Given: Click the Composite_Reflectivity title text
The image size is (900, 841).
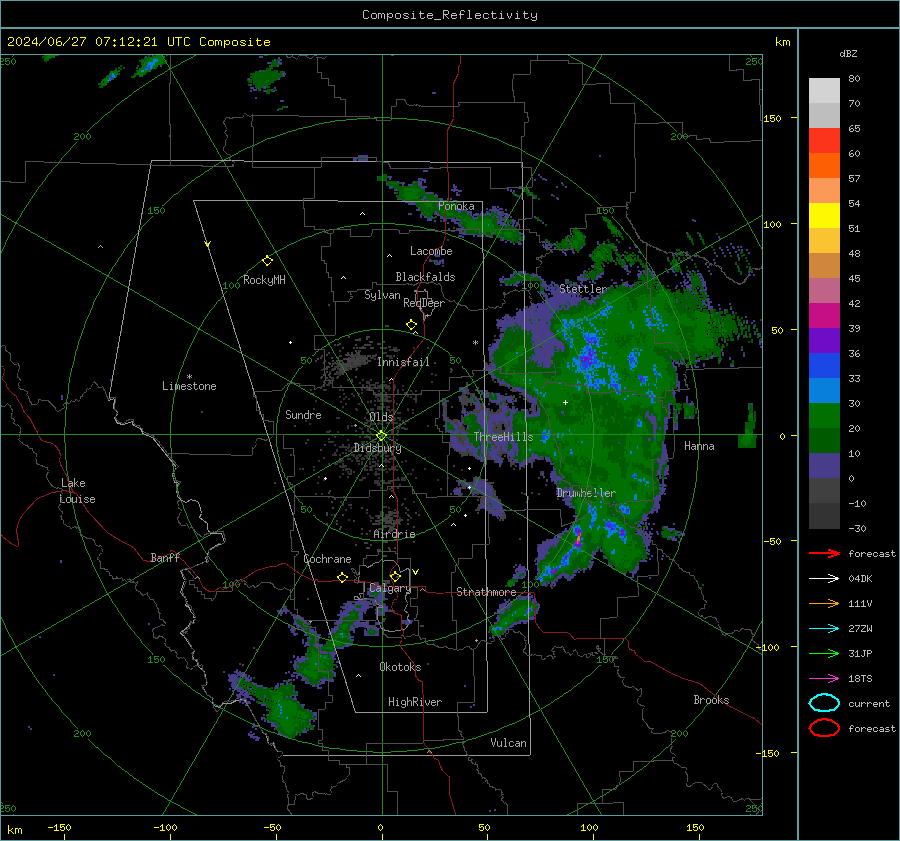Looking at the screenshot, I should click(449, 15).
